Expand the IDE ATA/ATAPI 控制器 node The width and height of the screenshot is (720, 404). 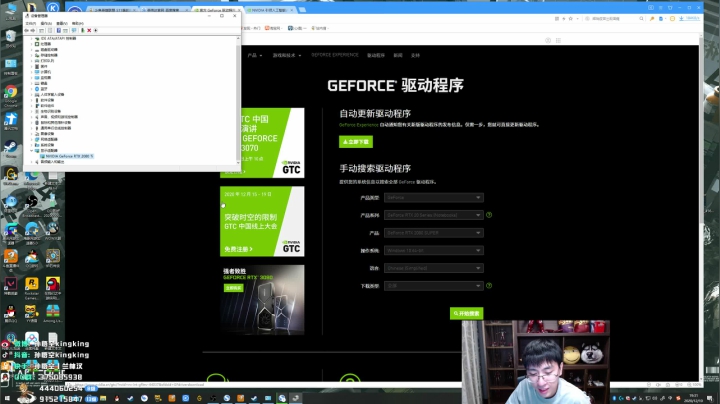click(31, 39)
